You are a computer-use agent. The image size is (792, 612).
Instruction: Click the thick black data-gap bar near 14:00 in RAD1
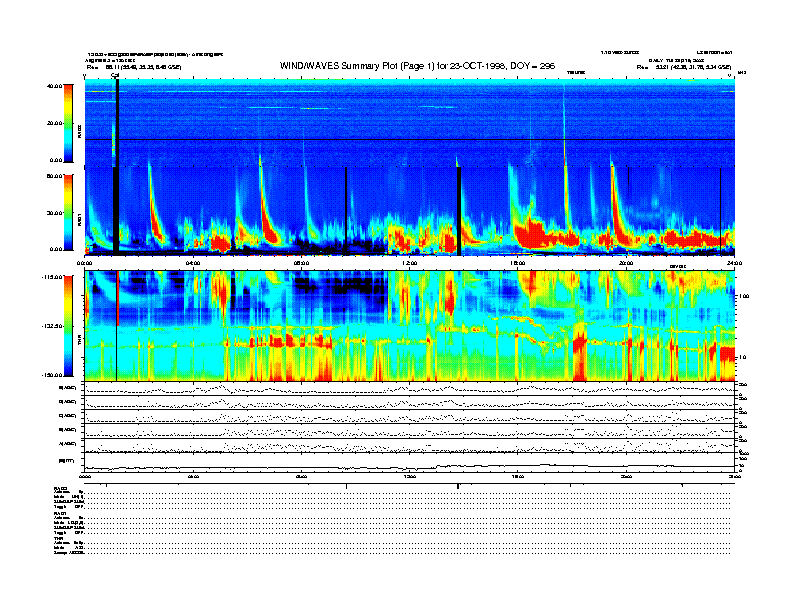tap(459, 211)
